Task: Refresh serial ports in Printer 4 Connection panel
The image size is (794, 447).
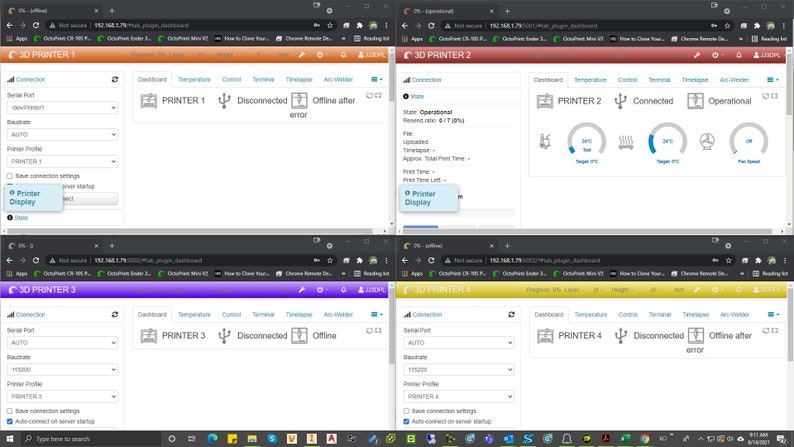Action: pyautogui.click(x=511, y=314)
